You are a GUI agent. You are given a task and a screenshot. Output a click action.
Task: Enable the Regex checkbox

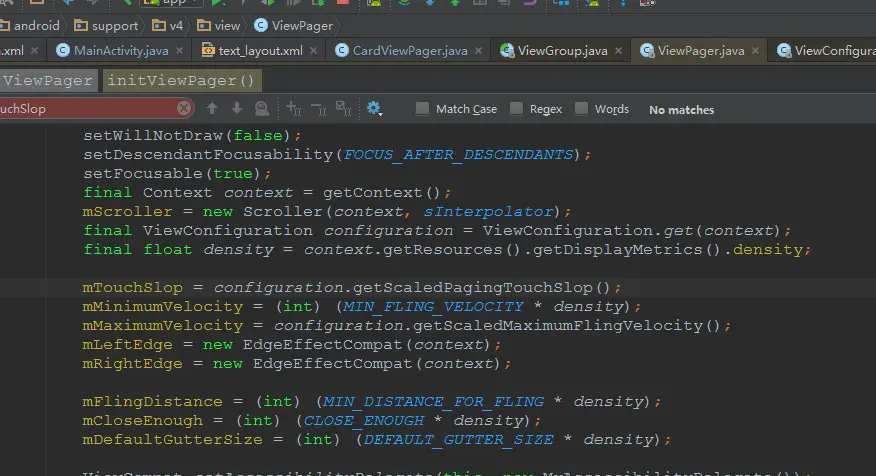pos(516,108)
